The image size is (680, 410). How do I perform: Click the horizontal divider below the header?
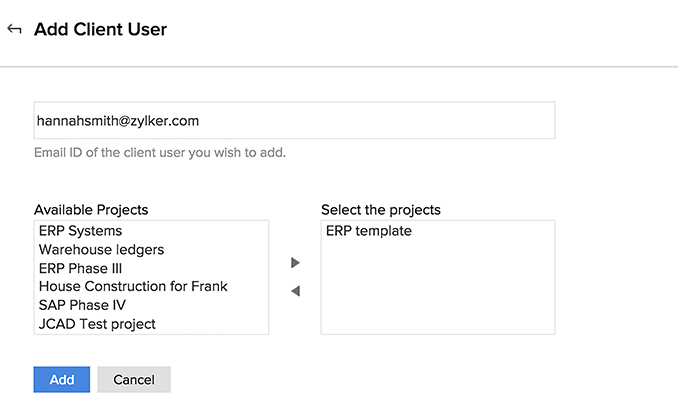click(x=340, y=67)
